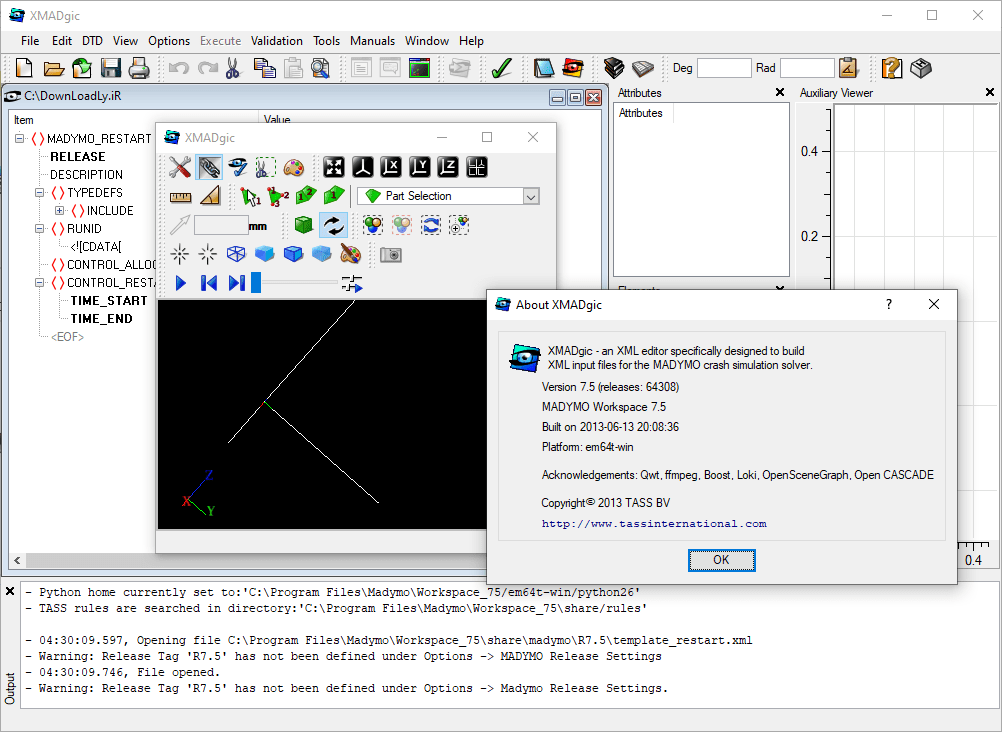
Task: Click the animation timeline slider handle
Action: pos(256,283)
